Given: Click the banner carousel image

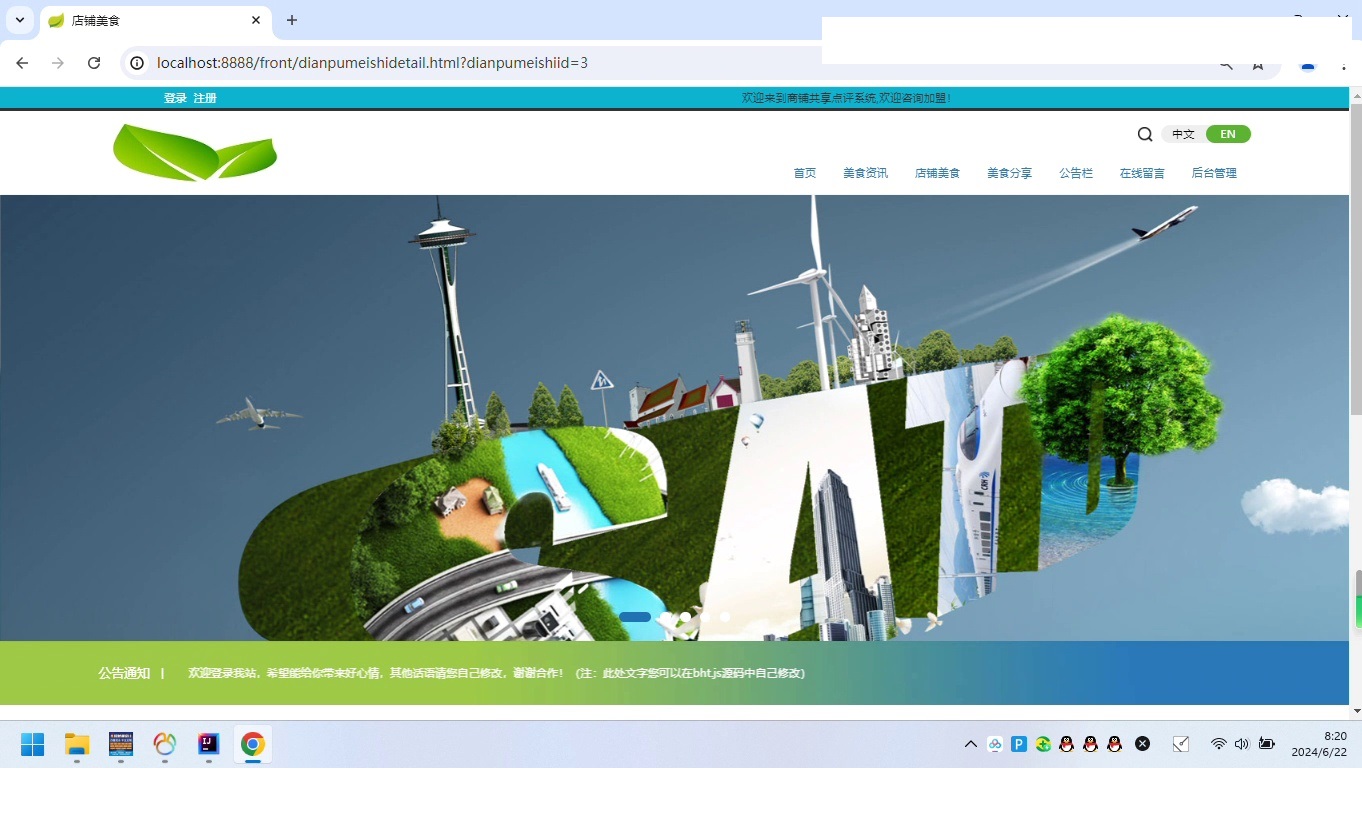Looking at the screenshot, I should [675, 418].
